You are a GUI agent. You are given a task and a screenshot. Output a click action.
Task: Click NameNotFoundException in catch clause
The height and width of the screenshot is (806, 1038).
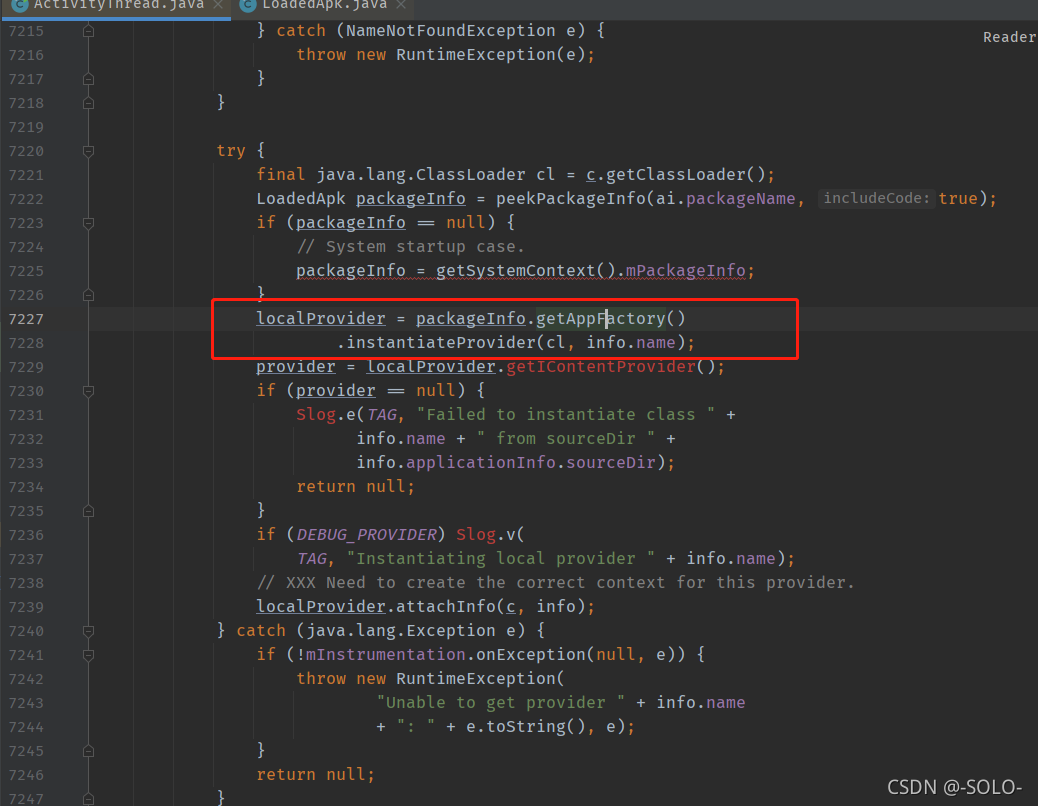[451, 30]
